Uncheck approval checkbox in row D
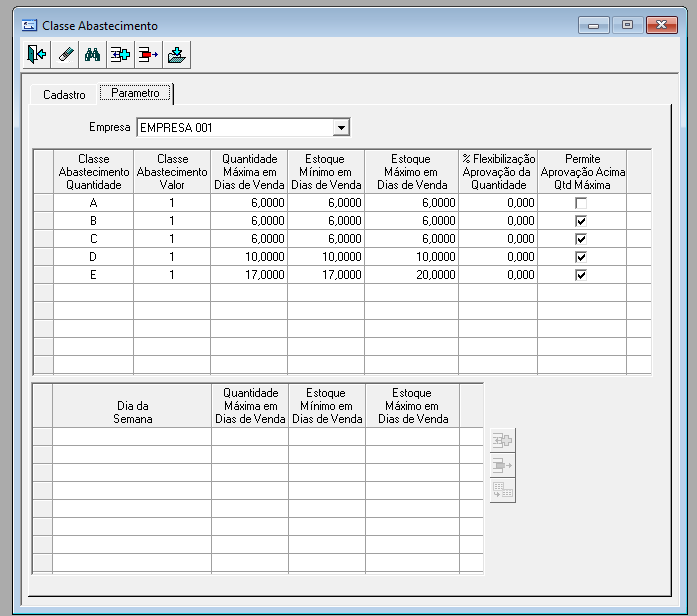This screenshot has width=697, height=616. pos(581,257)
